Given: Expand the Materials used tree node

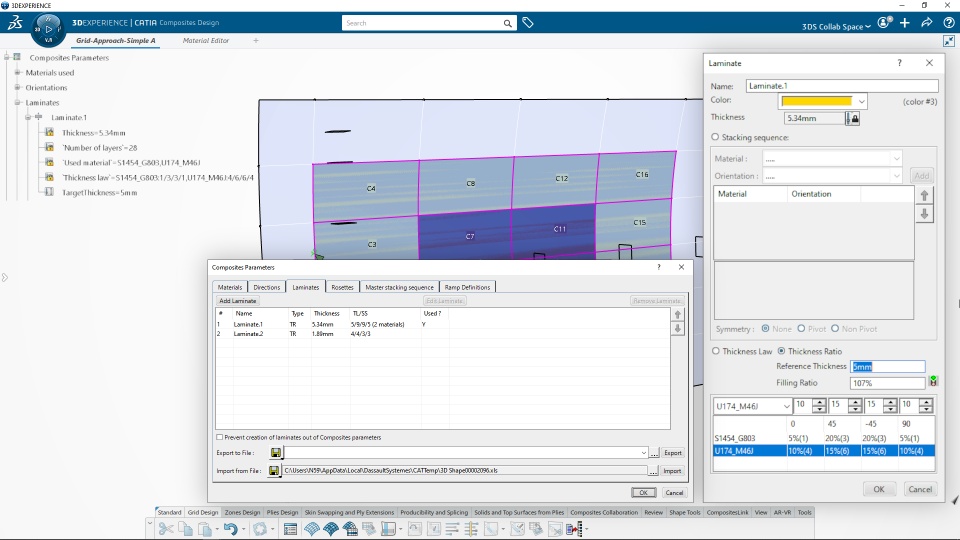Looking at the screenshot, I should click(x=18, y=72).
